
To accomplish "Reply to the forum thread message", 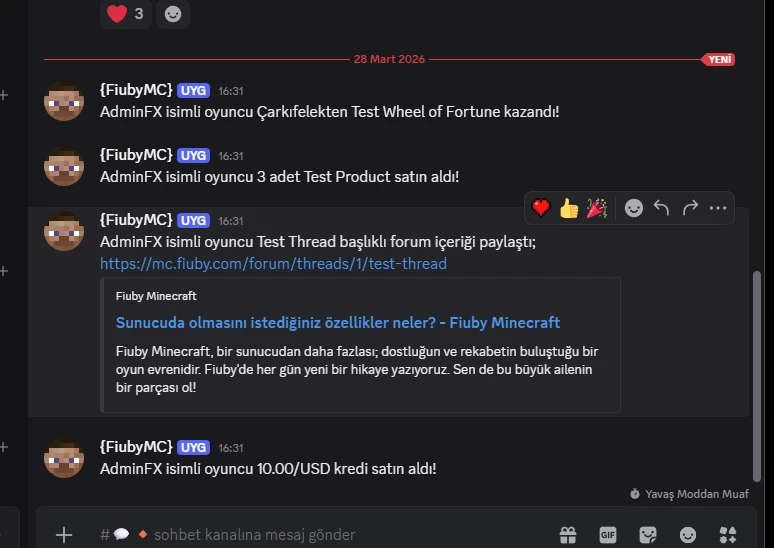I will [x=662, y=208].
